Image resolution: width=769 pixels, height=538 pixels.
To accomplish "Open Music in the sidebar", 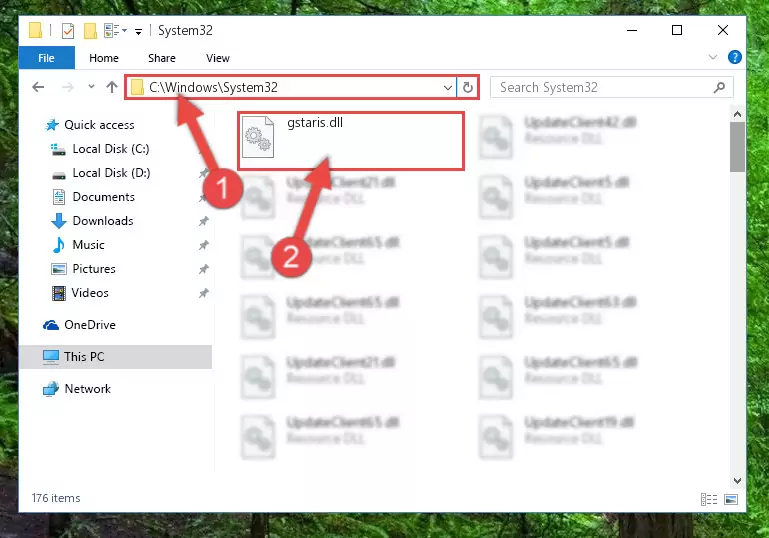I will point(88,245).
